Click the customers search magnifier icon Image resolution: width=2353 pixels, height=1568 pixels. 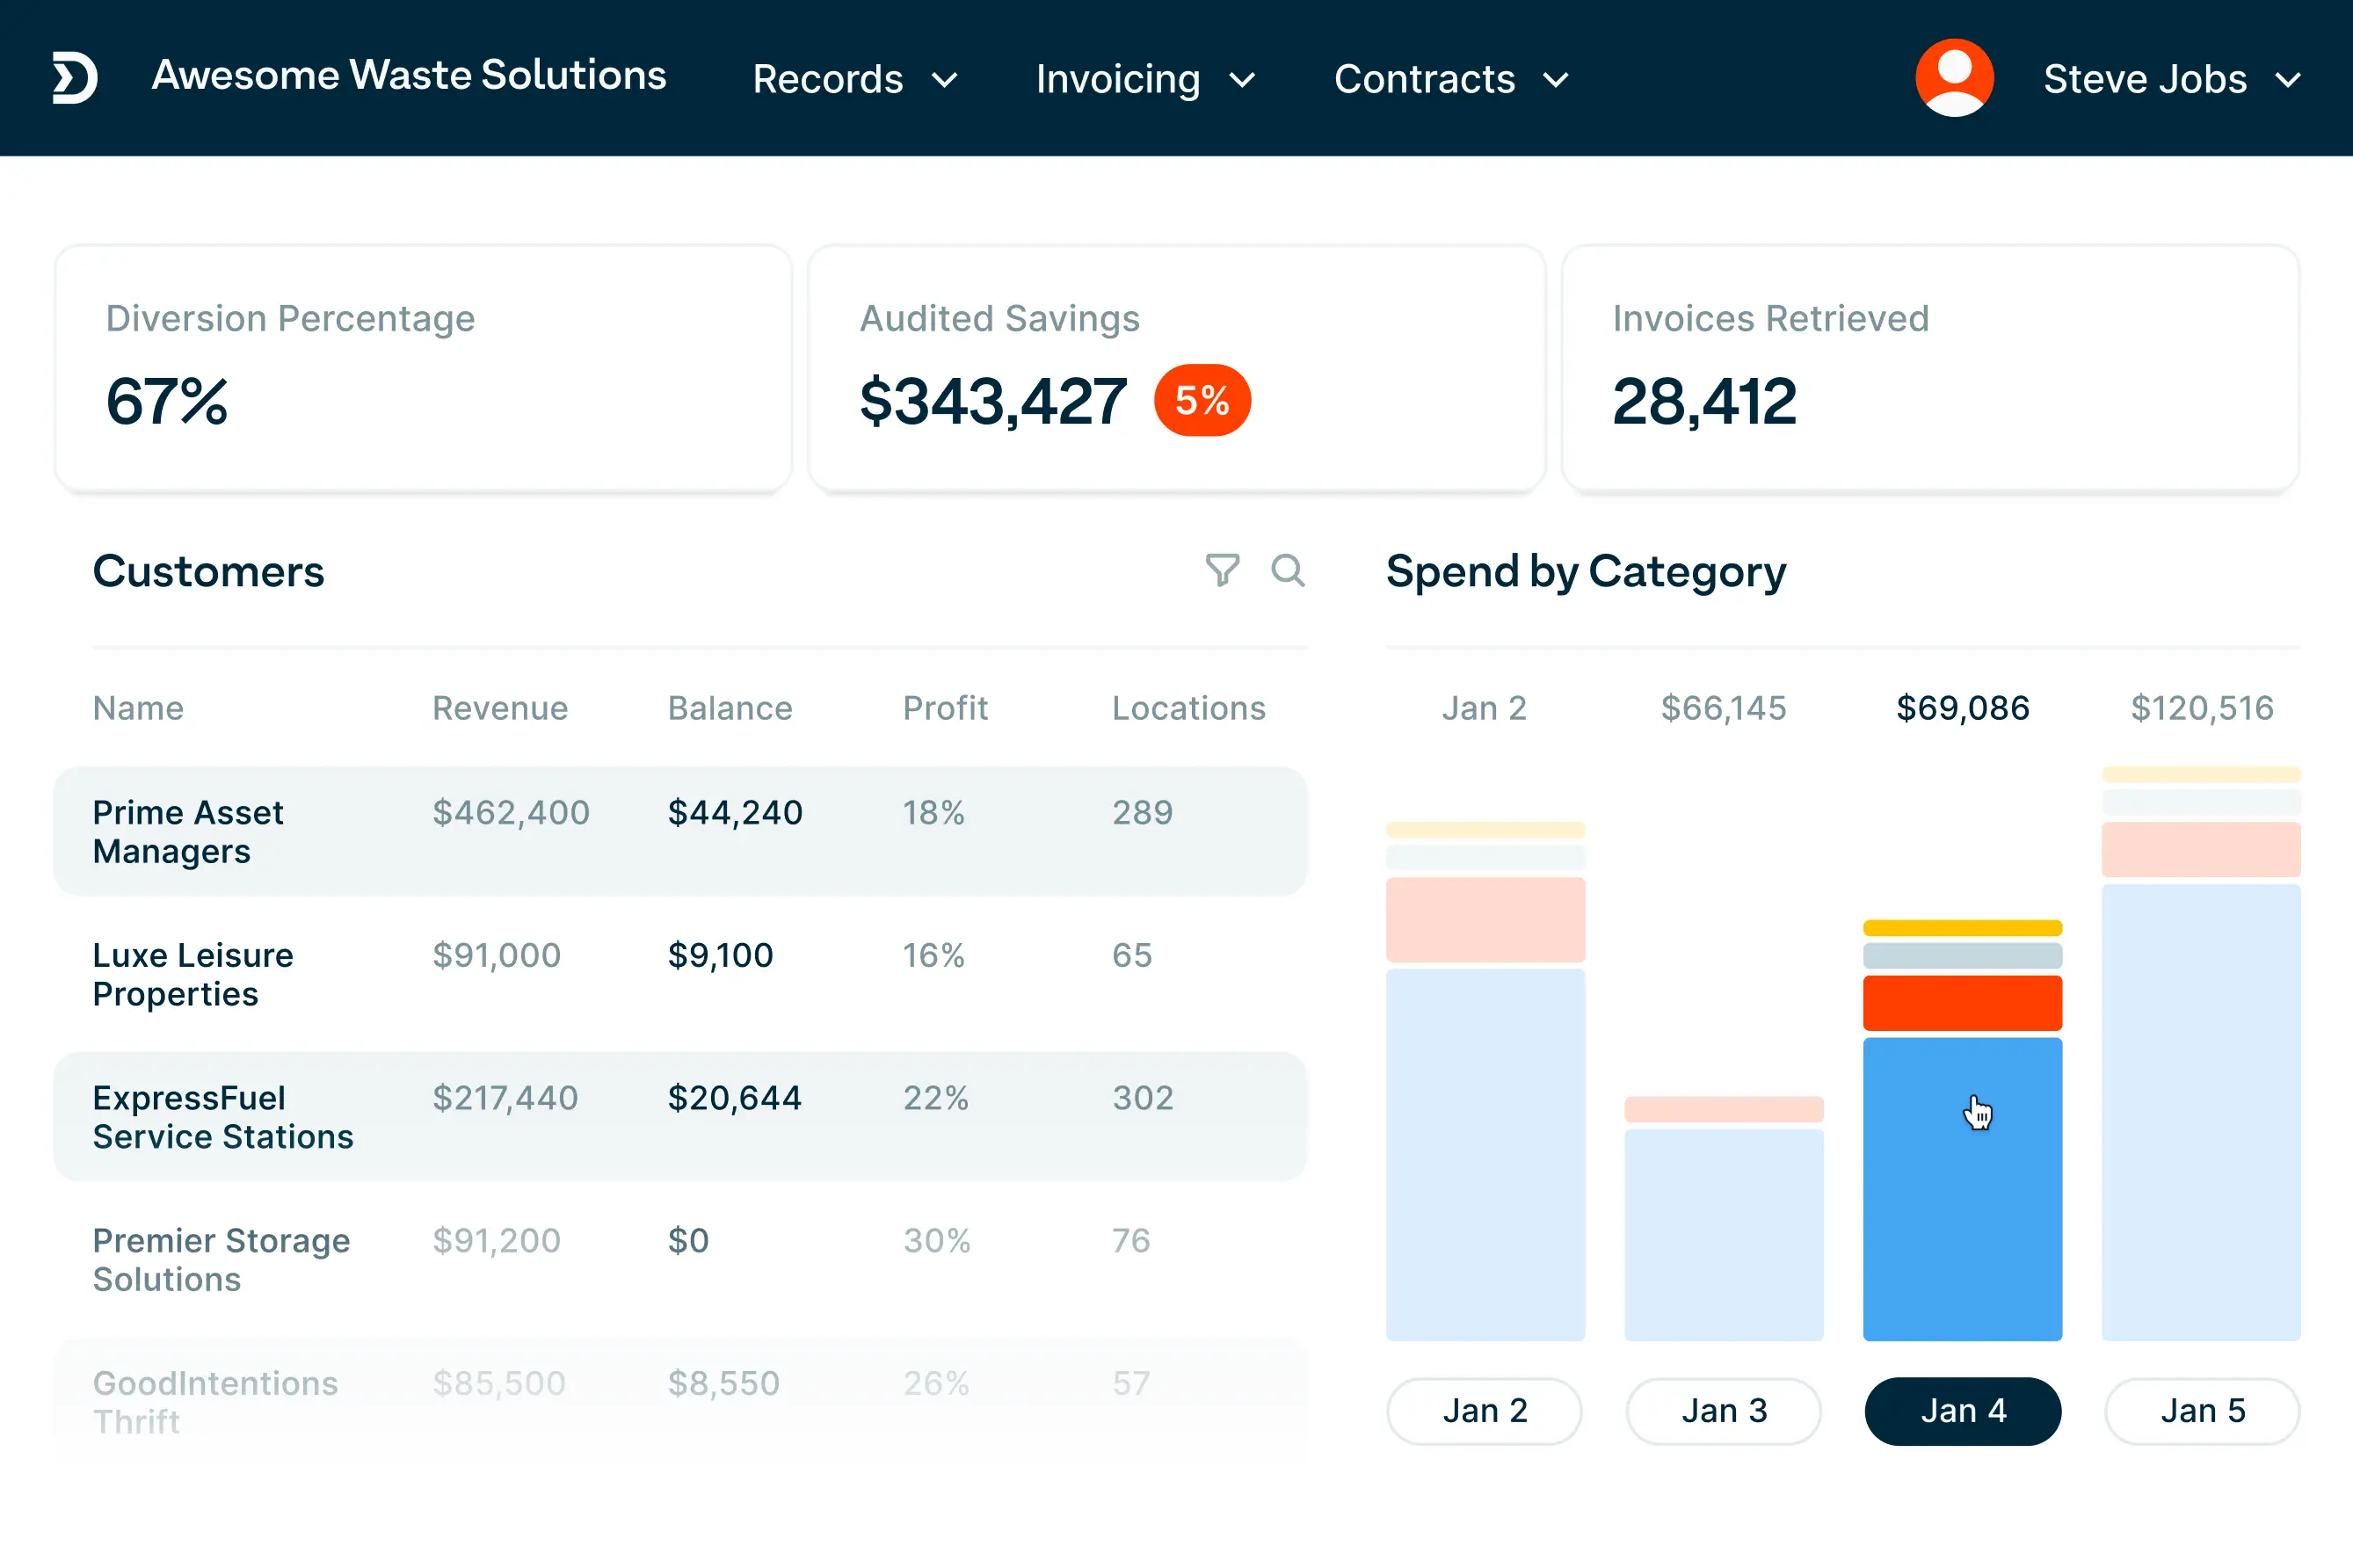tap(1287, 570)
